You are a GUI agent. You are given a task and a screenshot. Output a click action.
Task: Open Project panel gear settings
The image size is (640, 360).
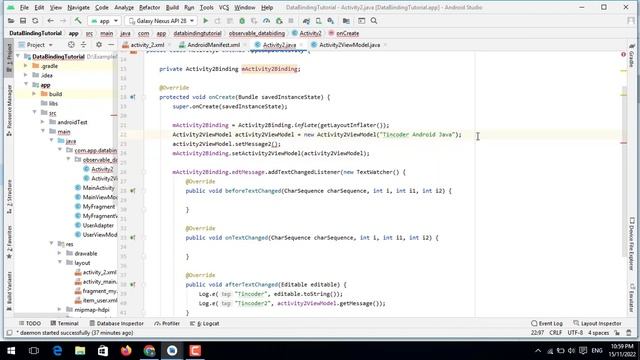pyautogui.click(x=99, y=45)
